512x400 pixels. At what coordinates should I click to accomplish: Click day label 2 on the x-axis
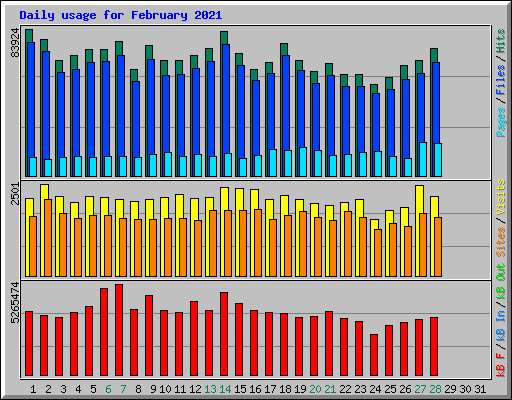(48, 389)
